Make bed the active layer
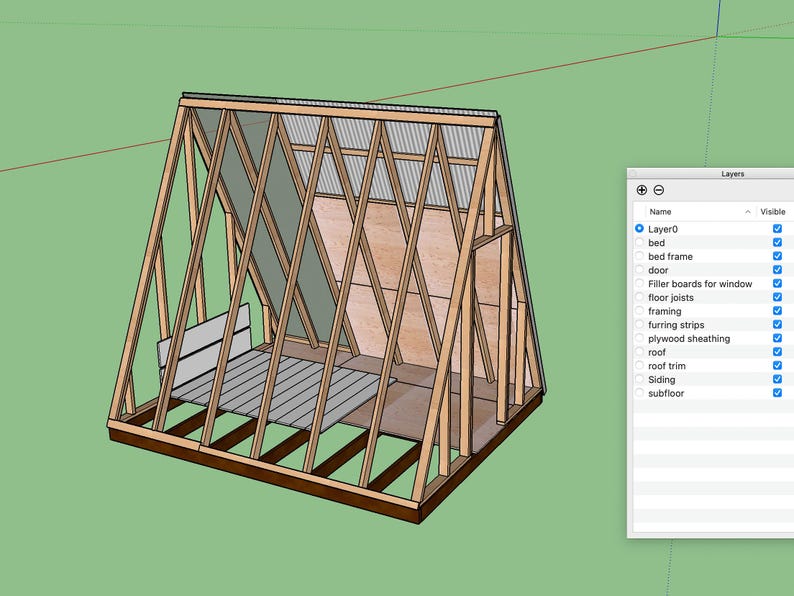 pos(639,242)
